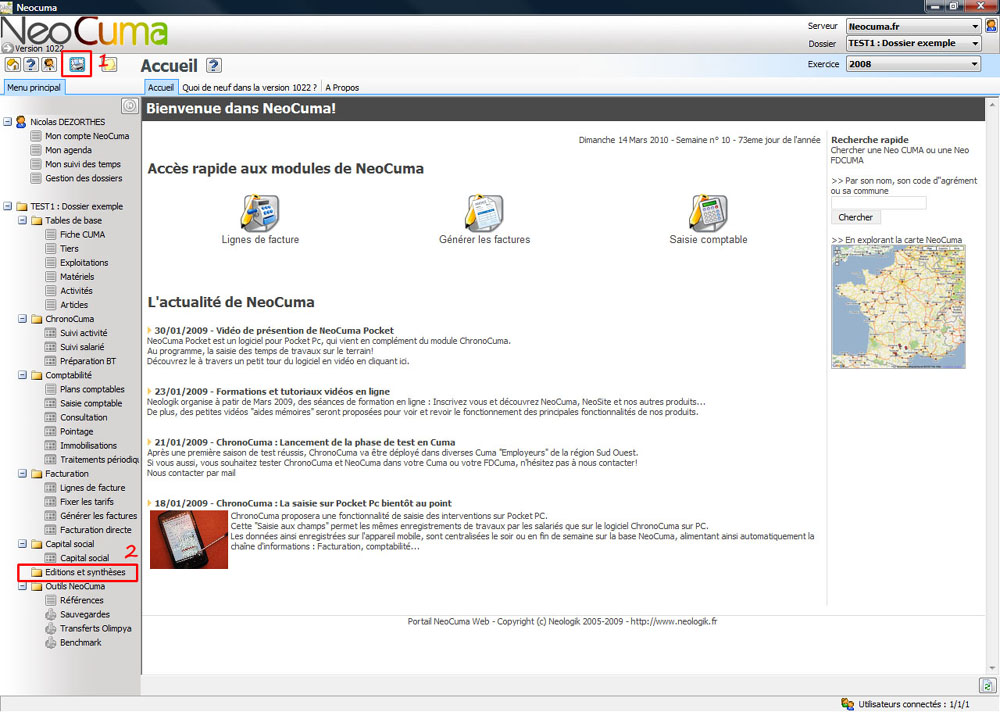Open news La saisie sur Pocket Pc

(303, 503)
